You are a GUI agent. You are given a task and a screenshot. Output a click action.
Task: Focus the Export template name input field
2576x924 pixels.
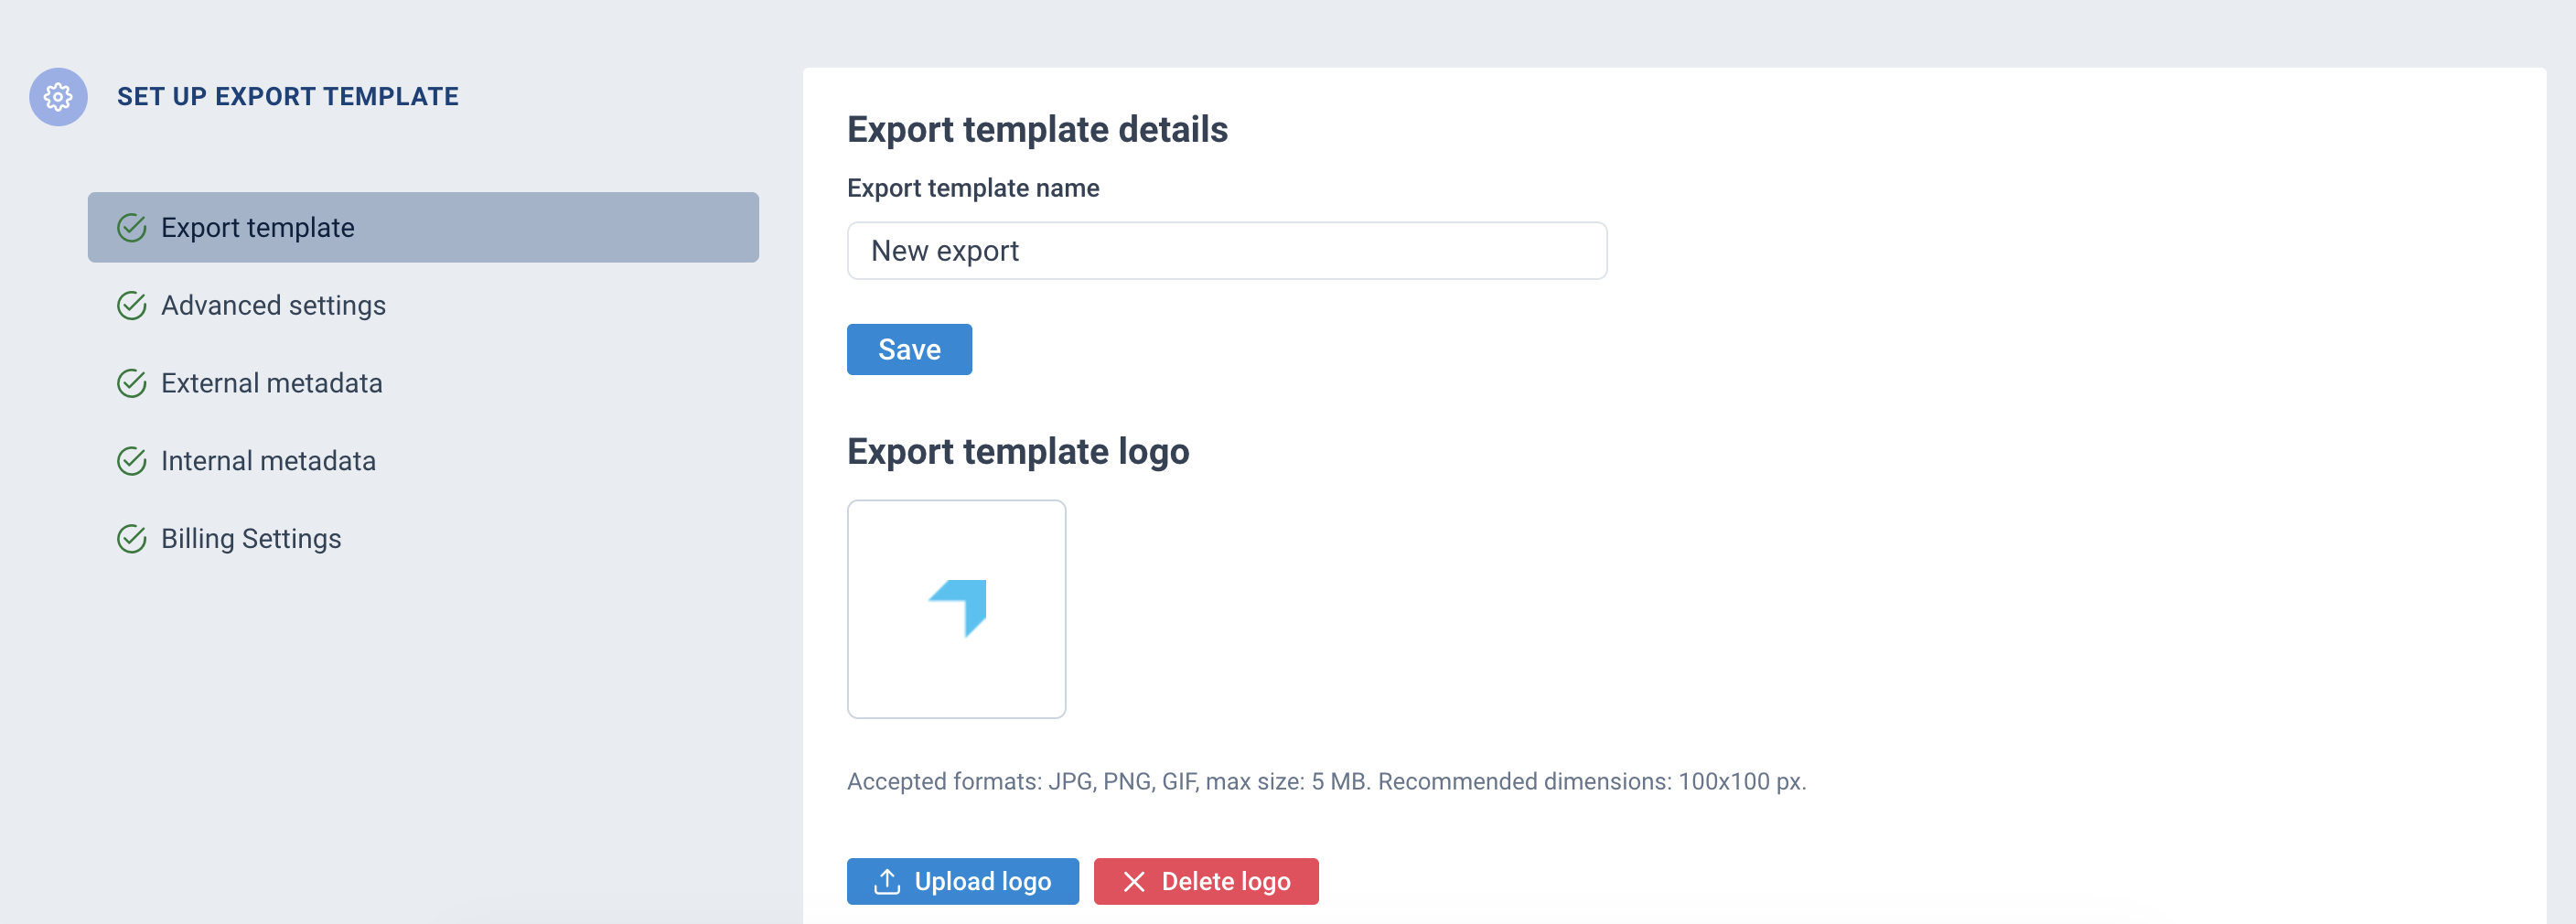click(x=1226, y=251)
